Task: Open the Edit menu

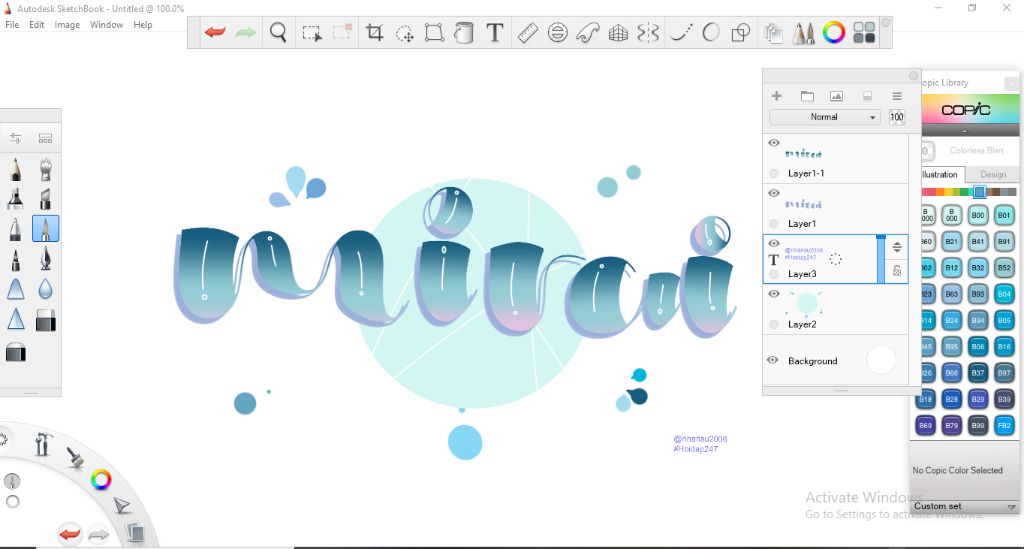Action: click(37, 25)
